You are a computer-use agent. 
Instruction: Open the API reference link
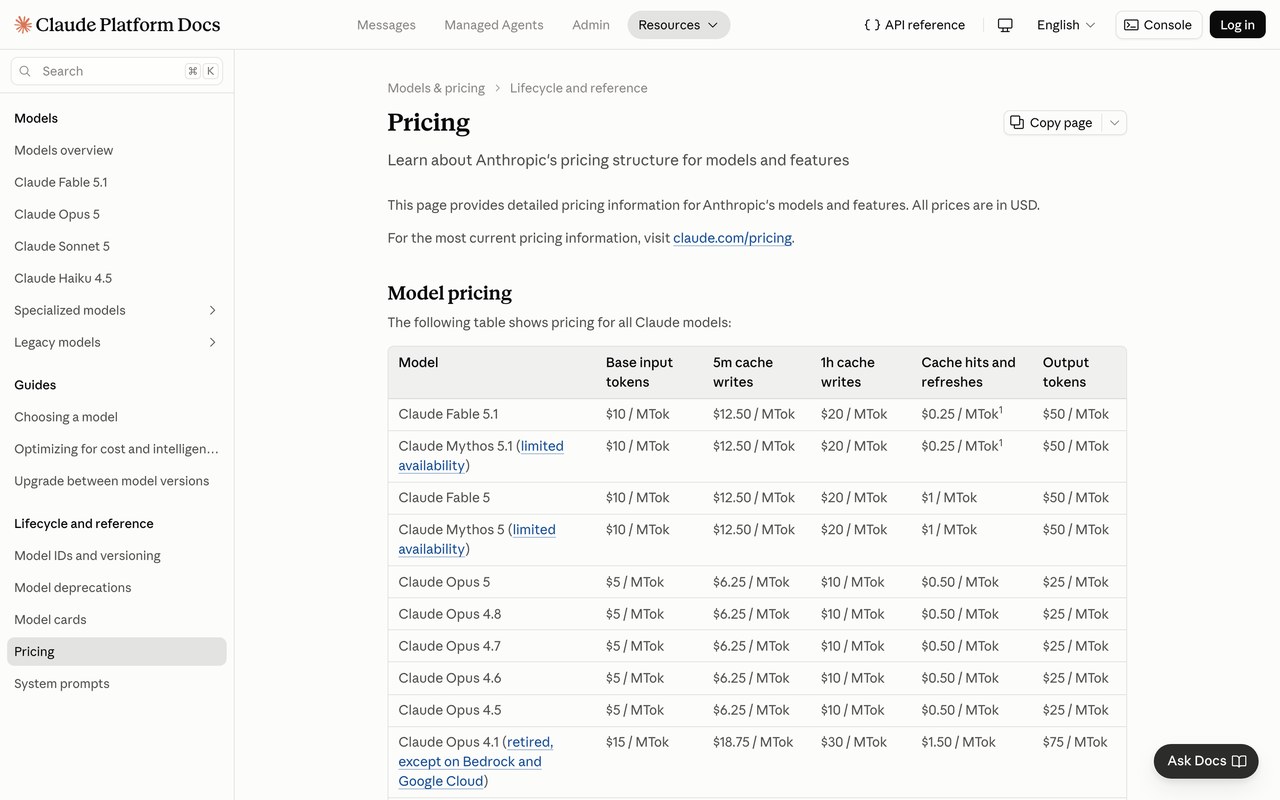[x=915, y=25]
